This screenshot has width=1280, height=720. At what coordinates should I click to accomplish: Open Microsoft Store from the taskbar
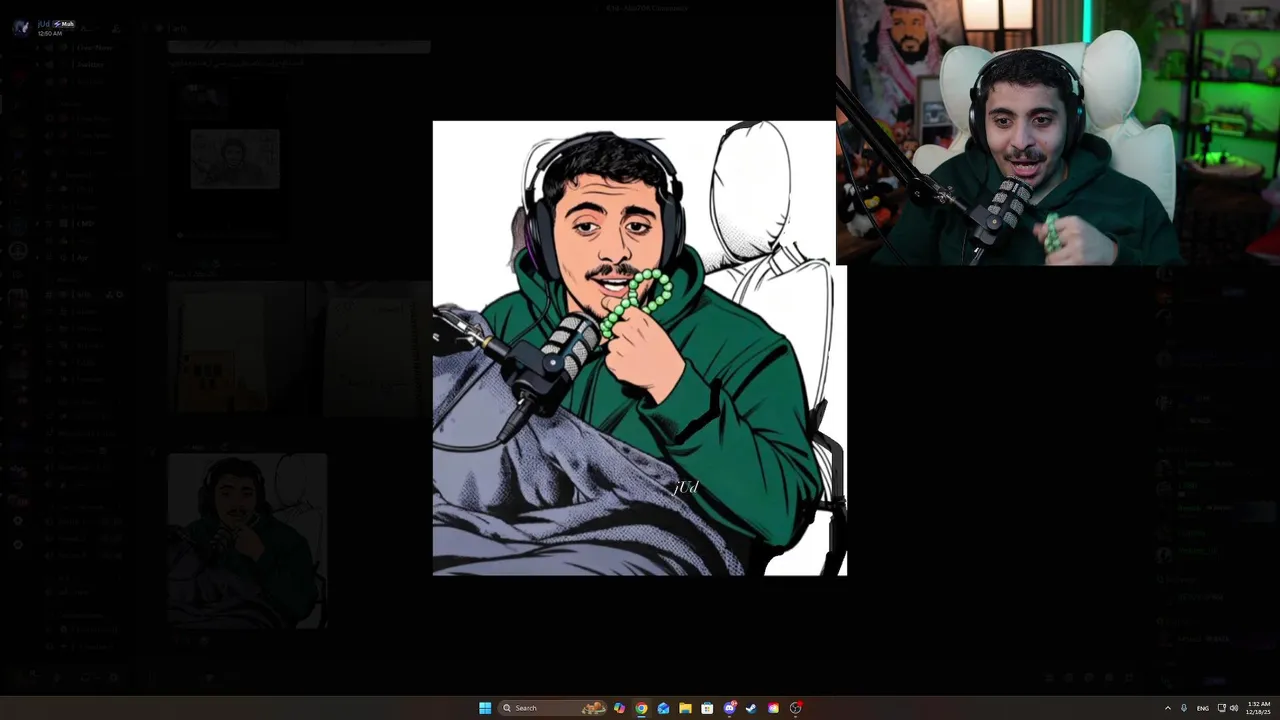707,708
